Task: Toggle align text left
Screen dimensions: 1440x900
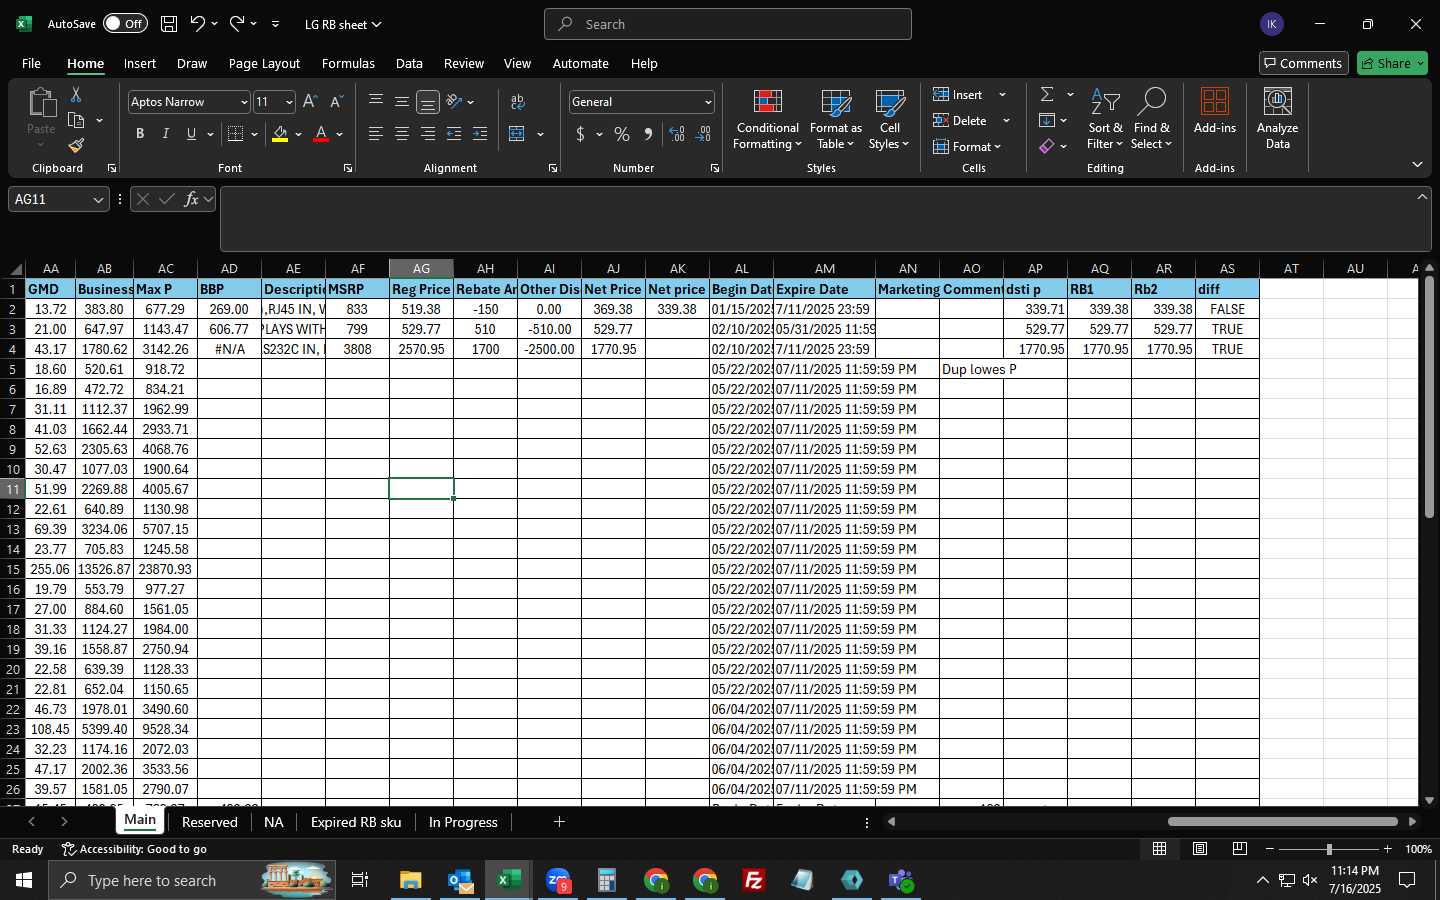Action: [376, 134]
